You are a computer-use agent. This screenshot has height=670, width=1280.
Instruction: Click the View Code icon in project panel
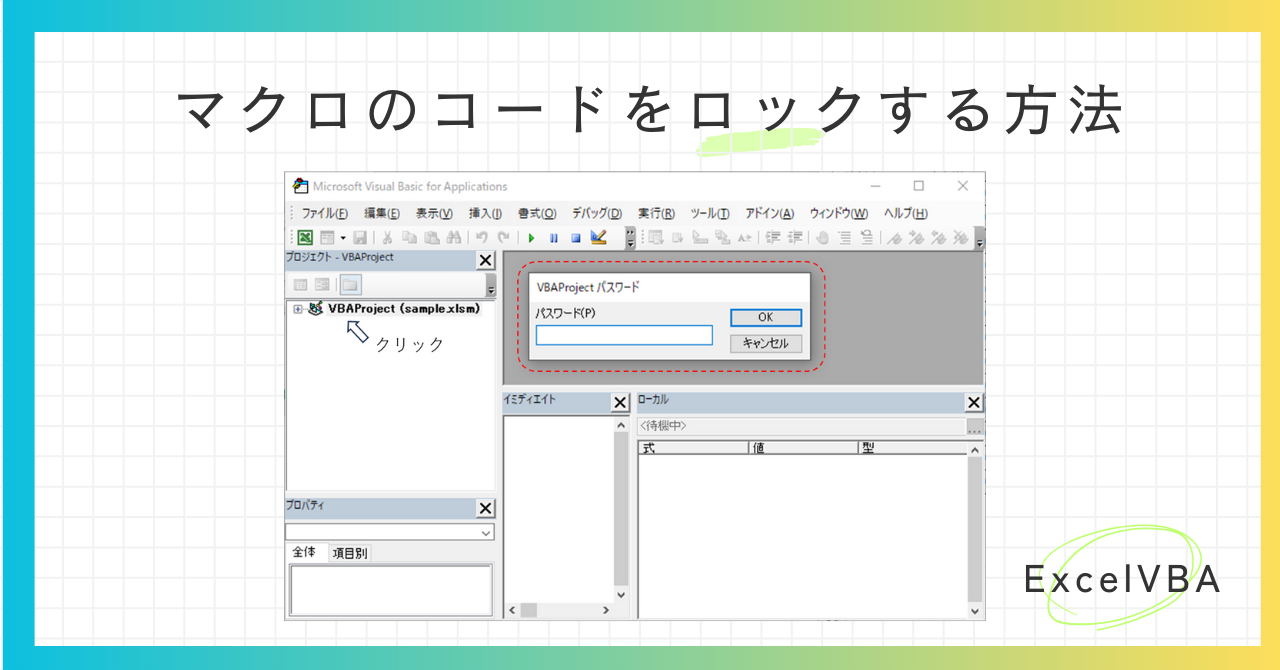301,285
